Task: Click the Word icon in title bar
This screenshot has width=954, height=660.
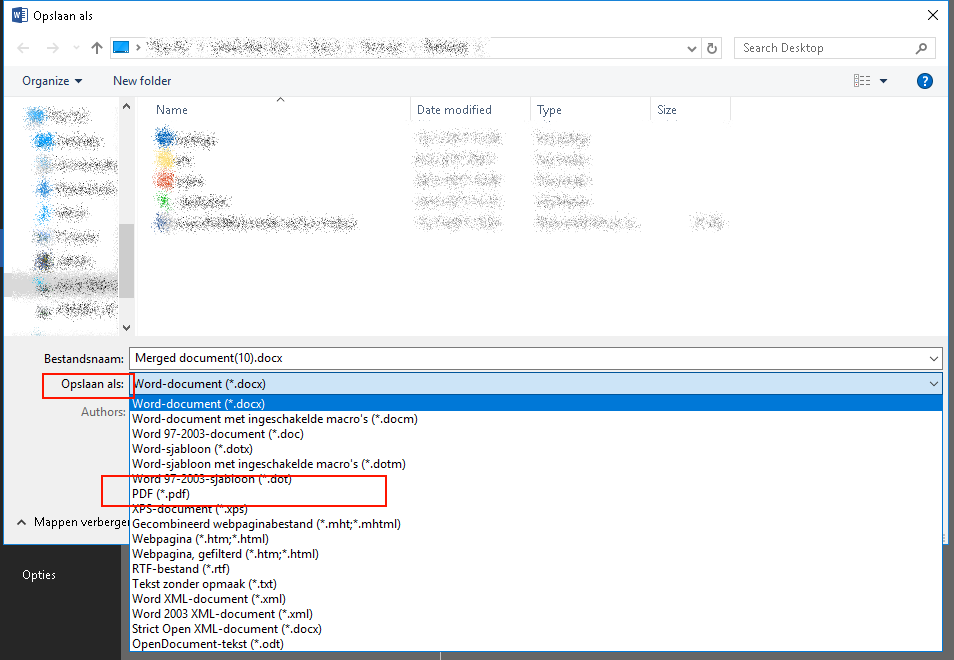Action: point(19,15)
